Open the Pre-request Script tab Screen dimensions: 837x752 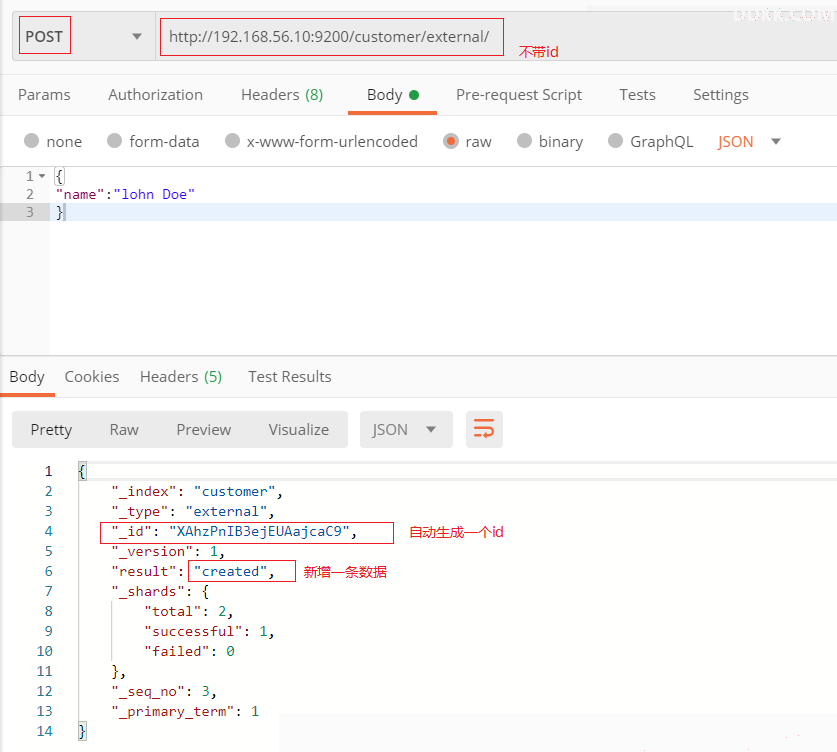518,94
